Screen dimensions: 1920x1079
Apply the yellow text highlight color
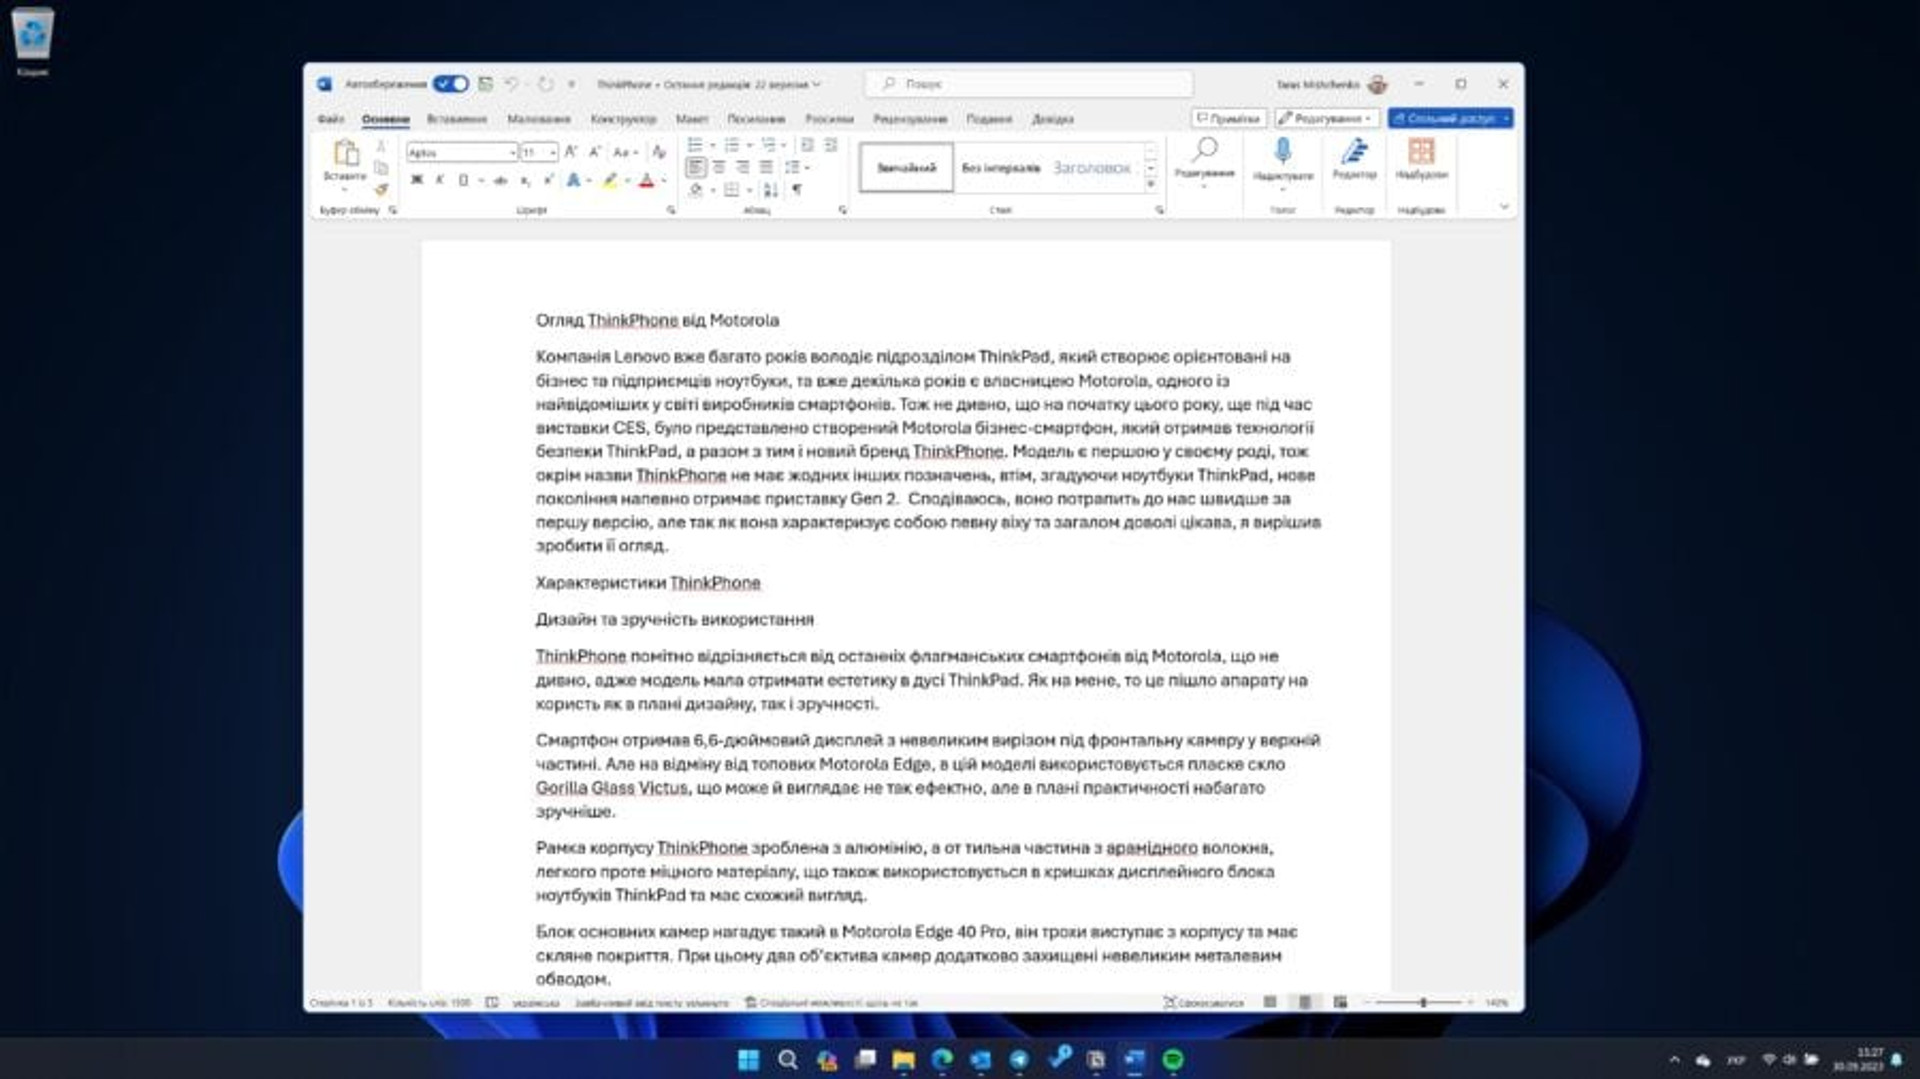[x=609, y=181]
